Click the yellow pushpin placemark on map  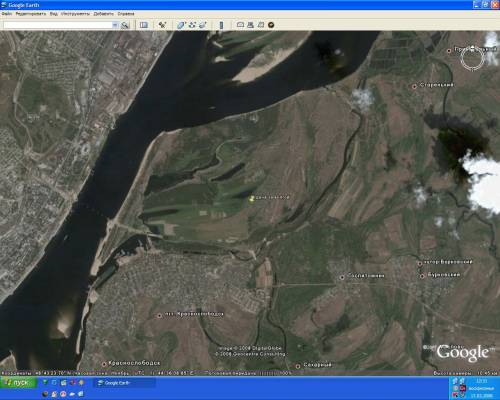point(252,198)
